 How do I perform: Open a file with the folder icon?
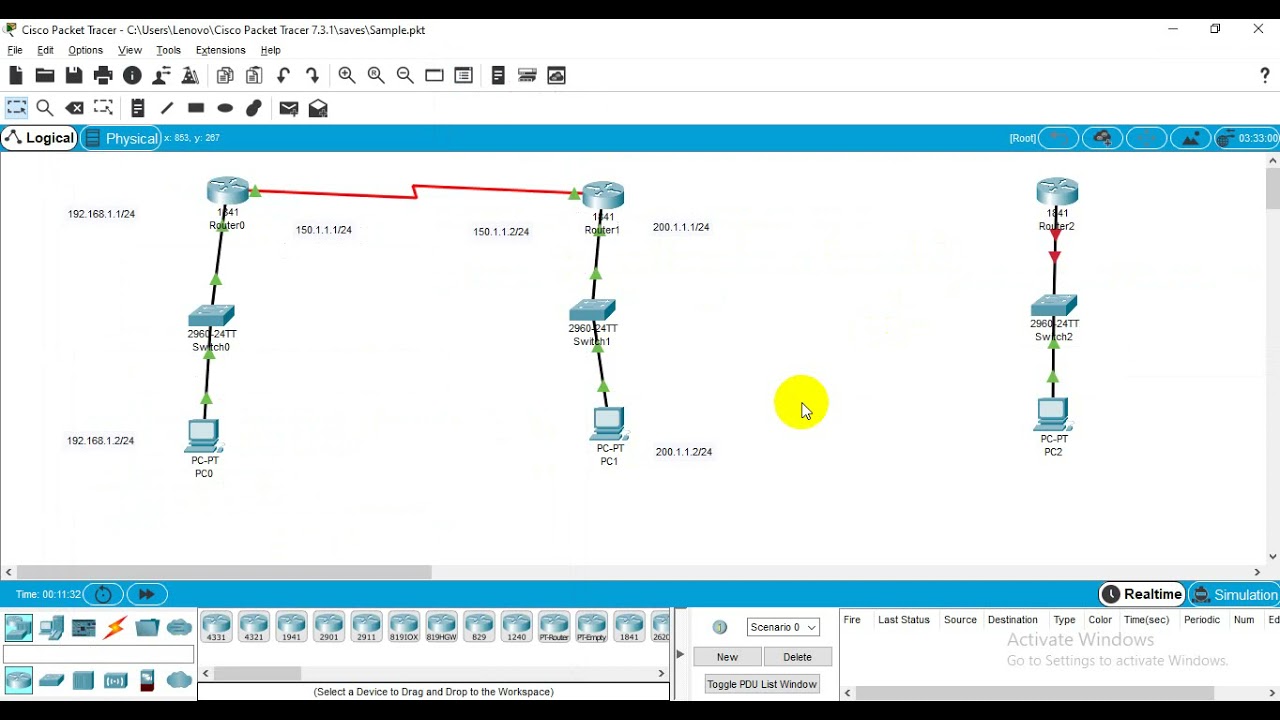[45, 76]
